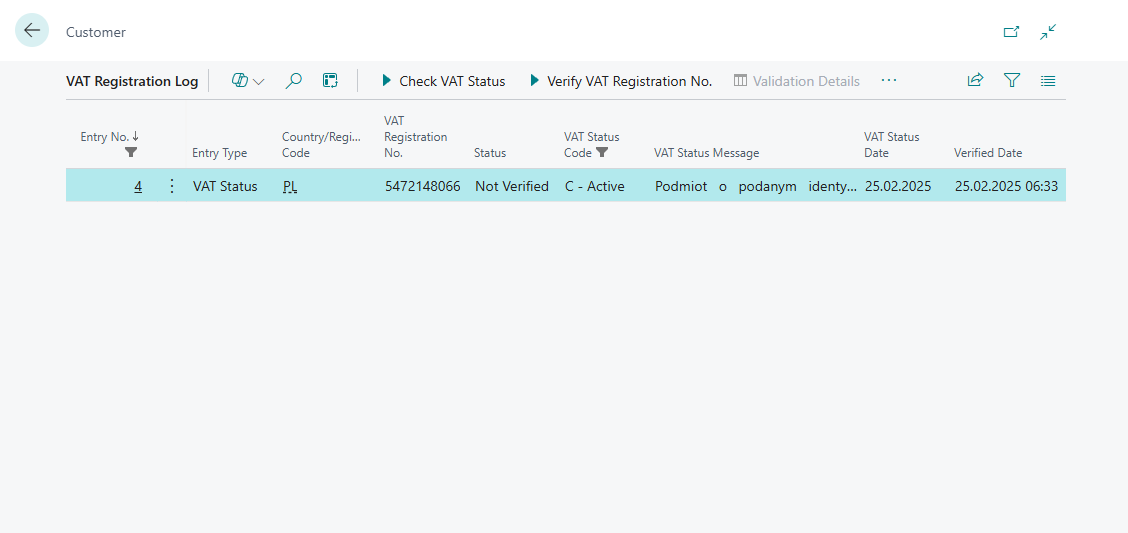
Task: Open VAT Status Code column header
Action: click(x=591, y=145)
